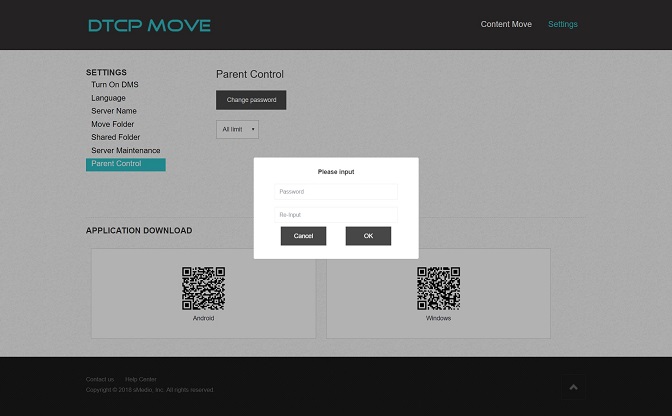
Task: Click the Android QR code
Action: tap(203, 288)
